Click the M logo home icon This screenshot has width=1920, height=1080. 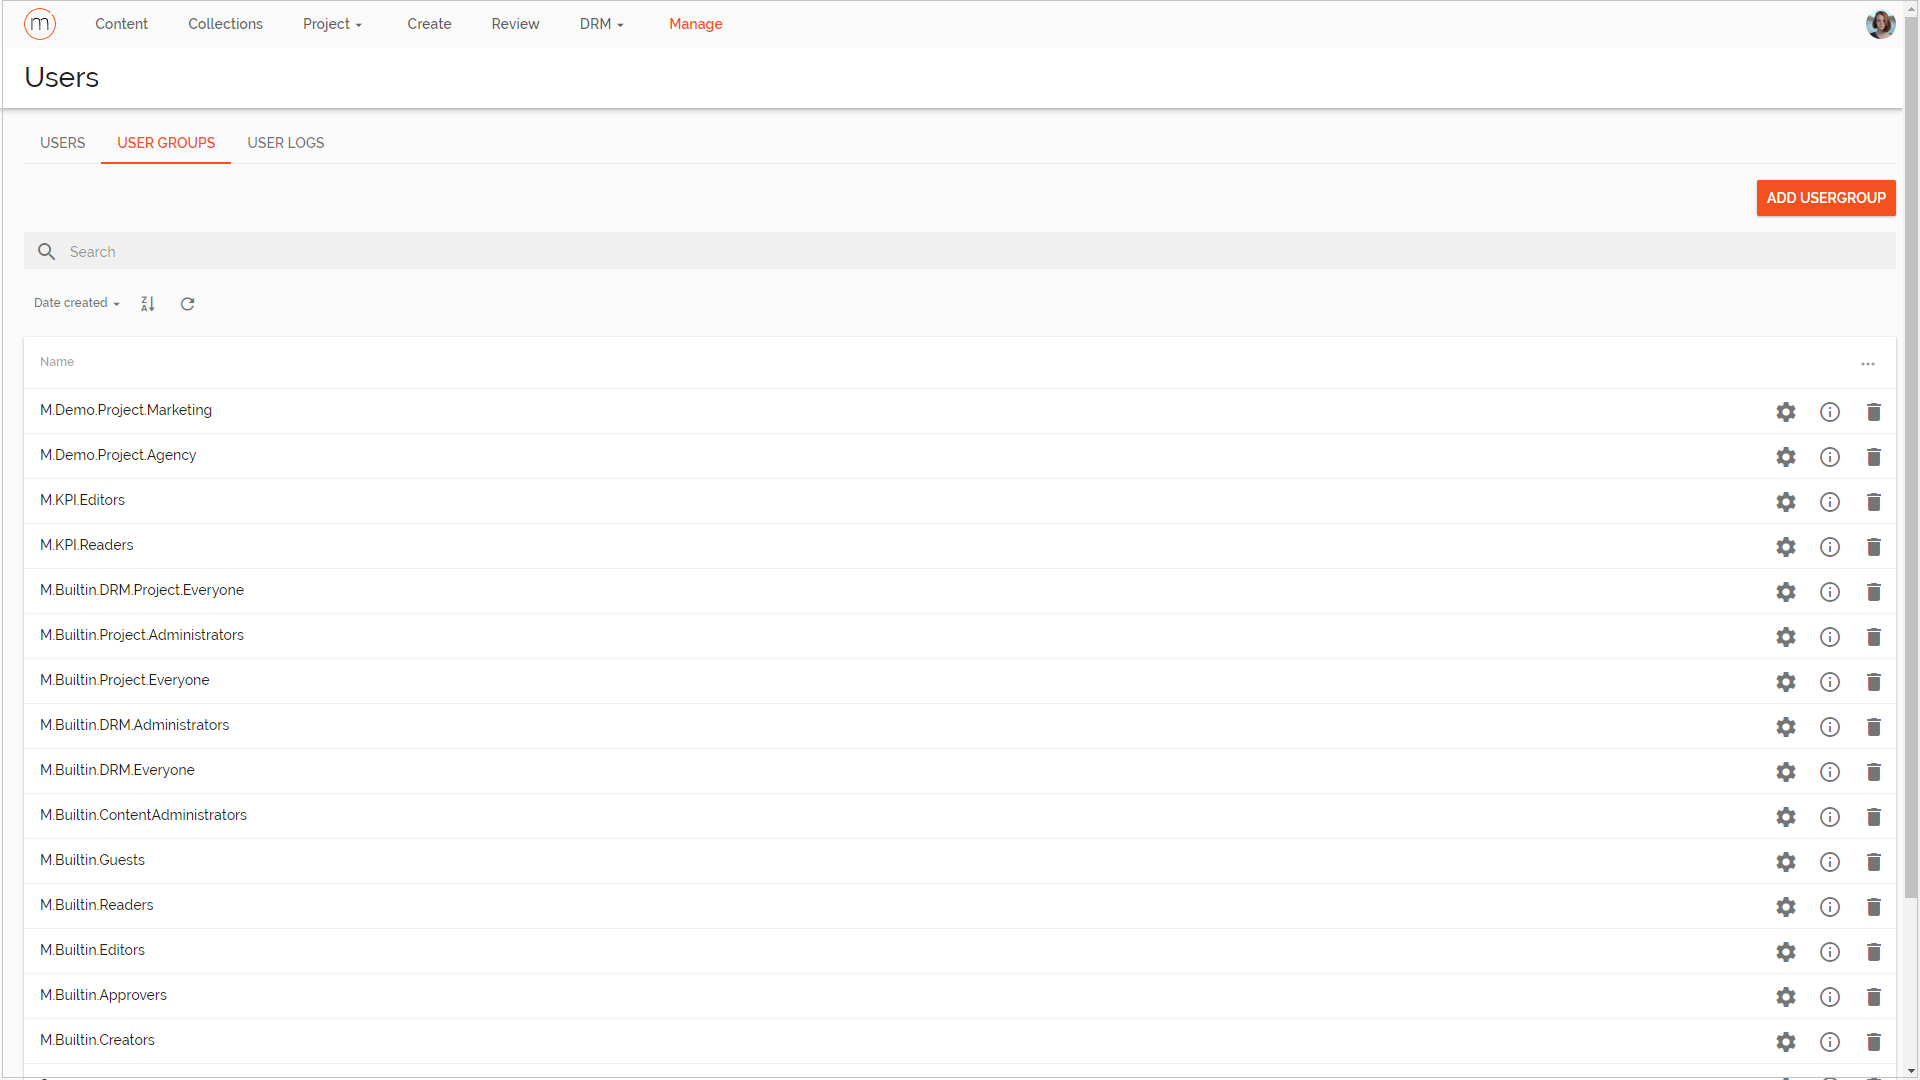[40, 24]
